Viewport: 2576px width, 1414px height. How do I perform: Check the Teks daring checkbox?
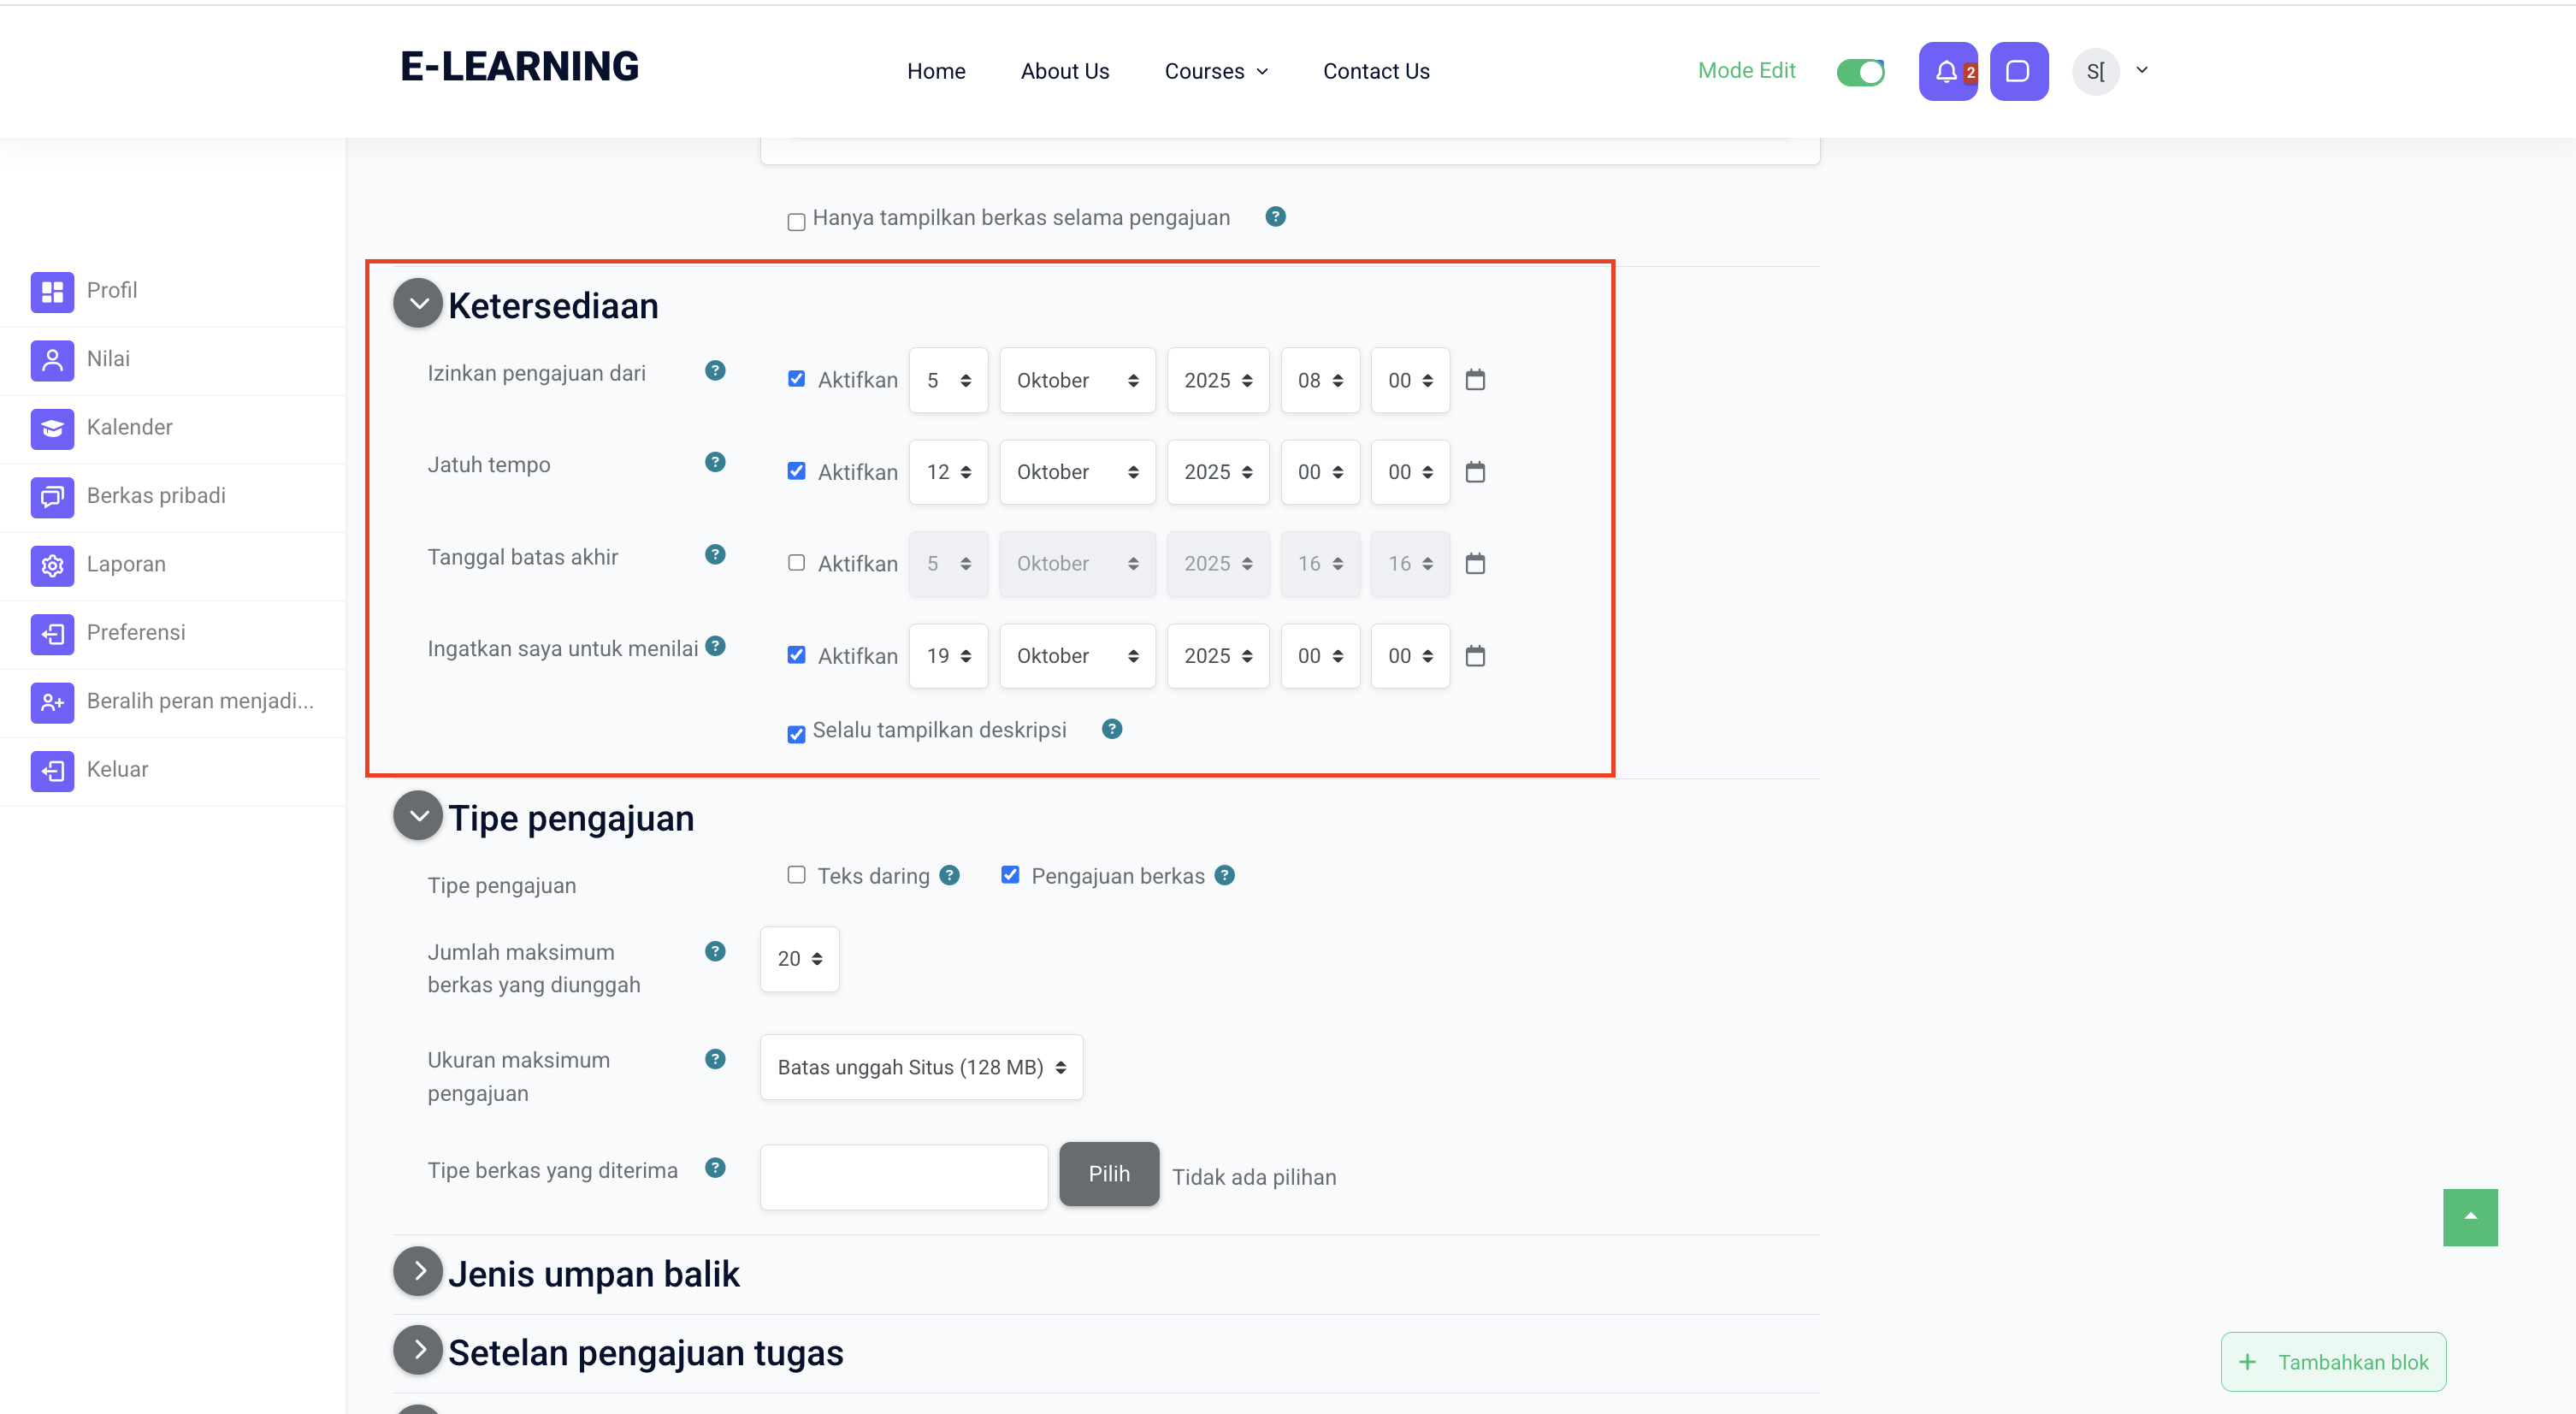(796, 875)
